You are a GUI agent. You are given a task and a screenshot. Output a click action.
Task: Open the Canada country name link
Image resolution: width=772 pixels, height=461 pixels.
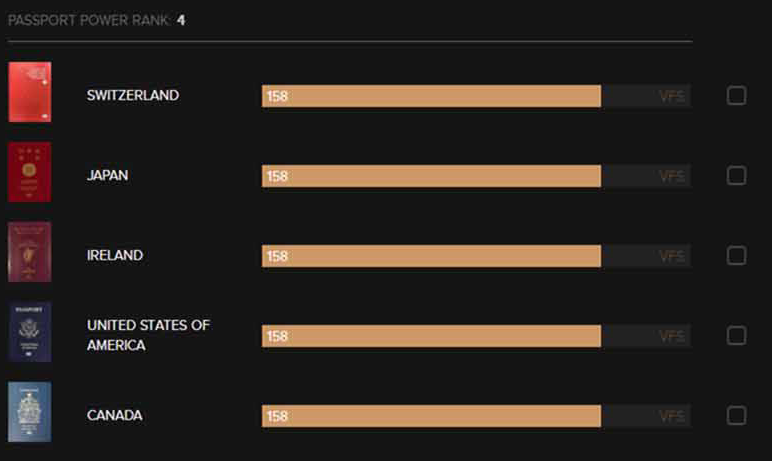pyautogui.click(x=115, y=415)
